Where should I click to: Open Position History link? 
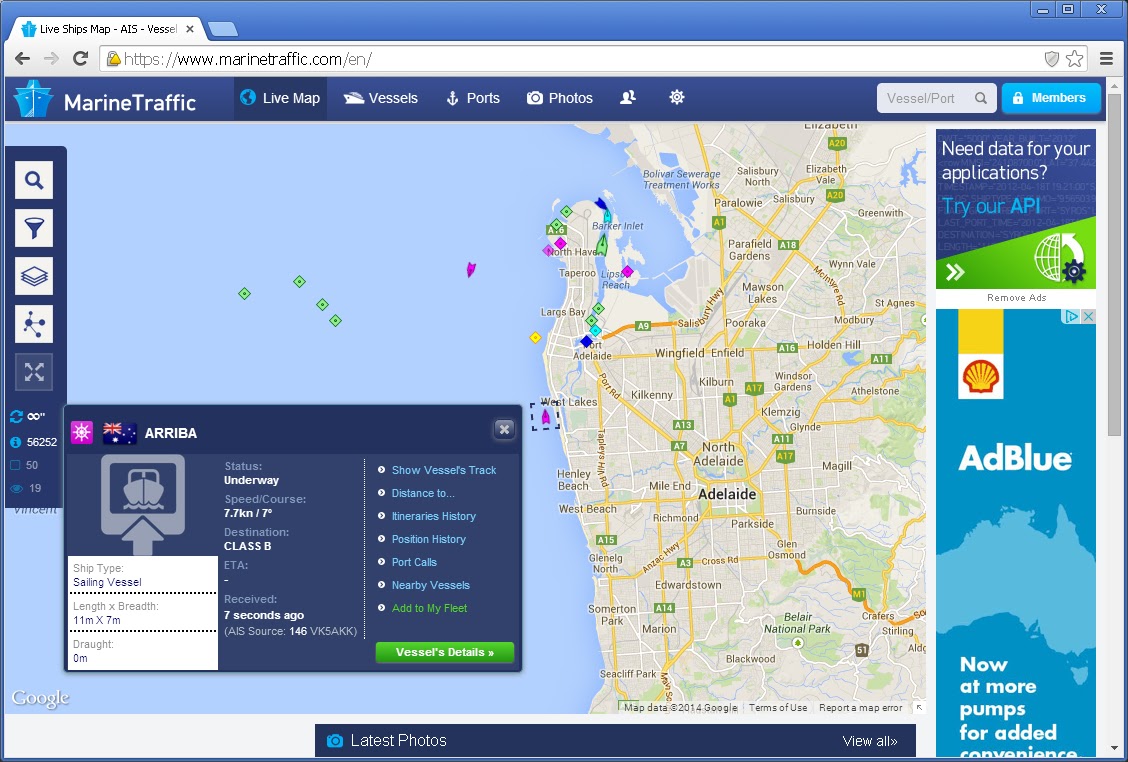[429, 539]
